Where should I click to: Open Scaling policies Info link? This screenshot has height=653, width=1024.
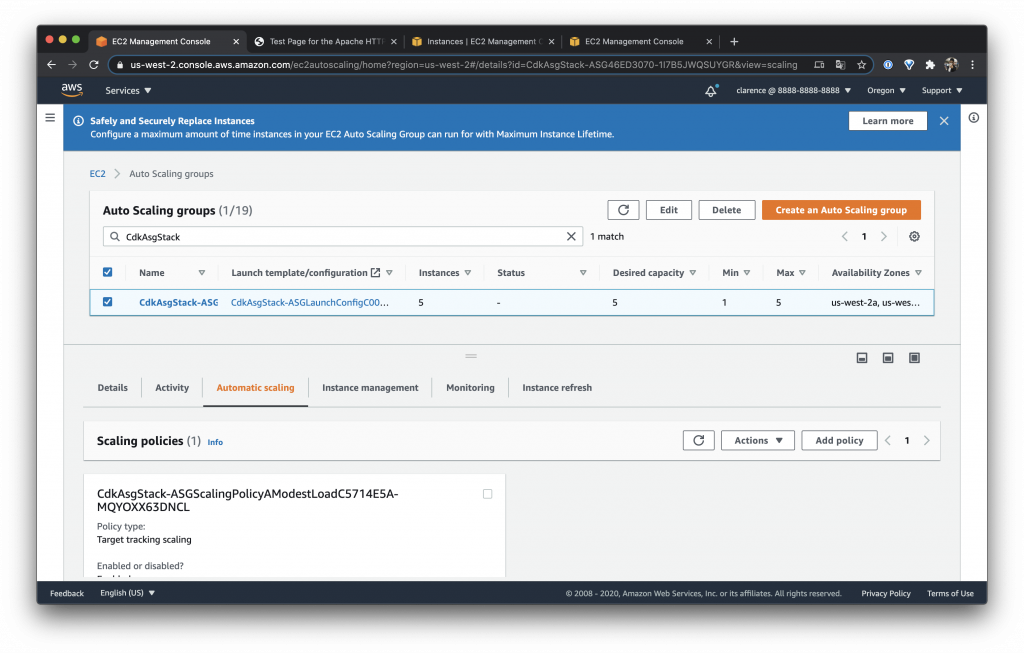(215, 442)
